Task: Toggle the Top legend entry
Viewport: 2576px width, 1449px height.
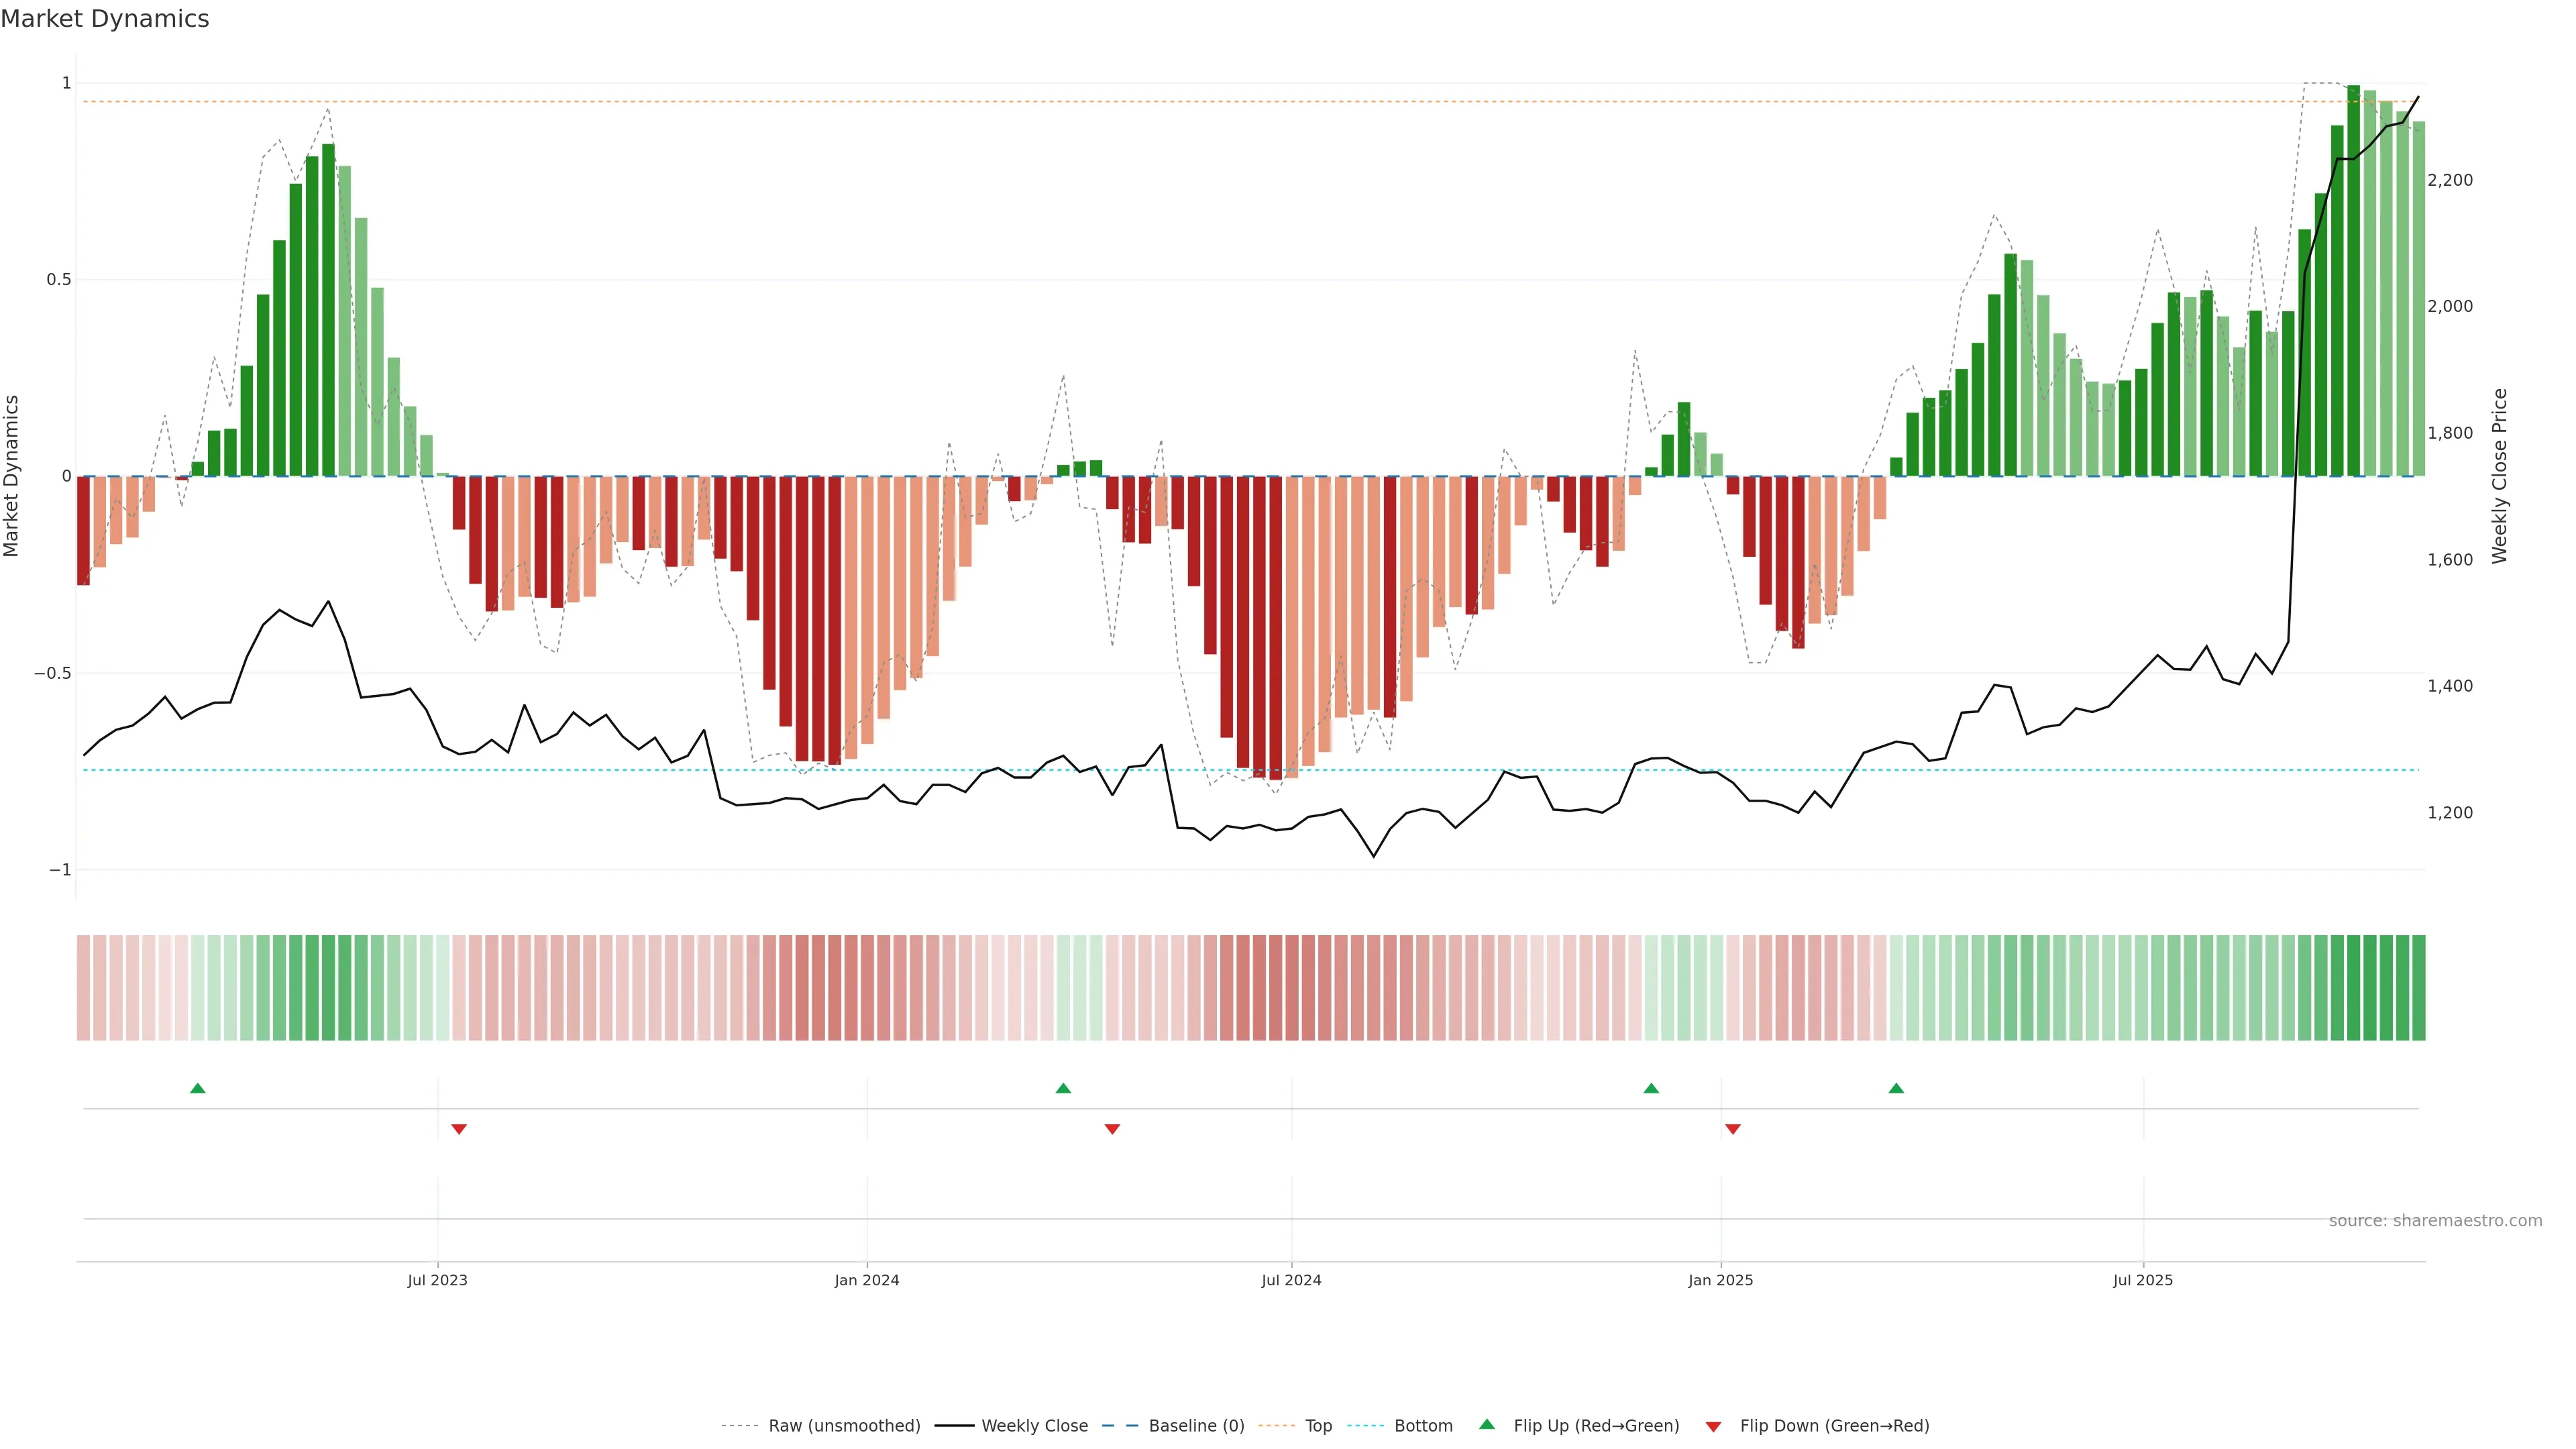Action: coord(1318,1426)
